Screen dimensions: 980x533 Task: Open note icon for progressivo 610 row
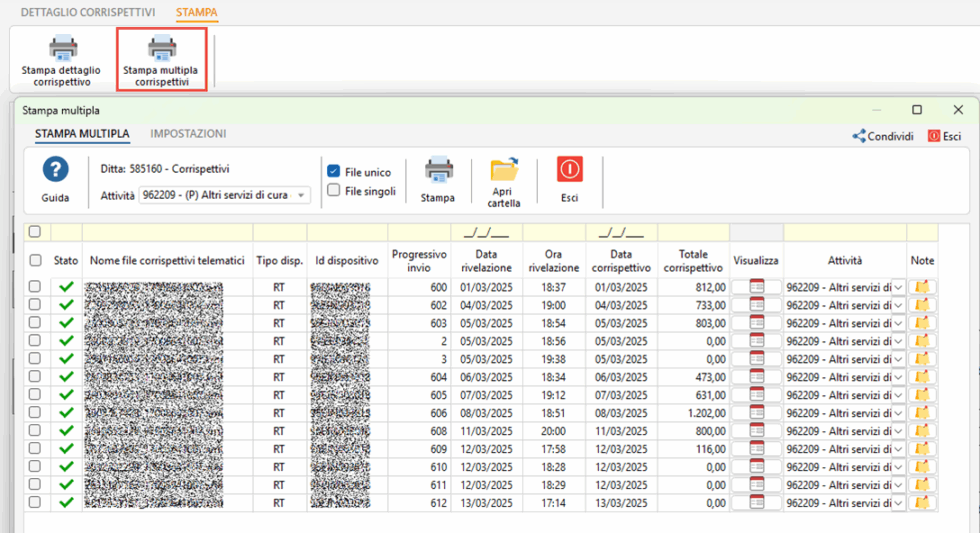tap(922, 467)
